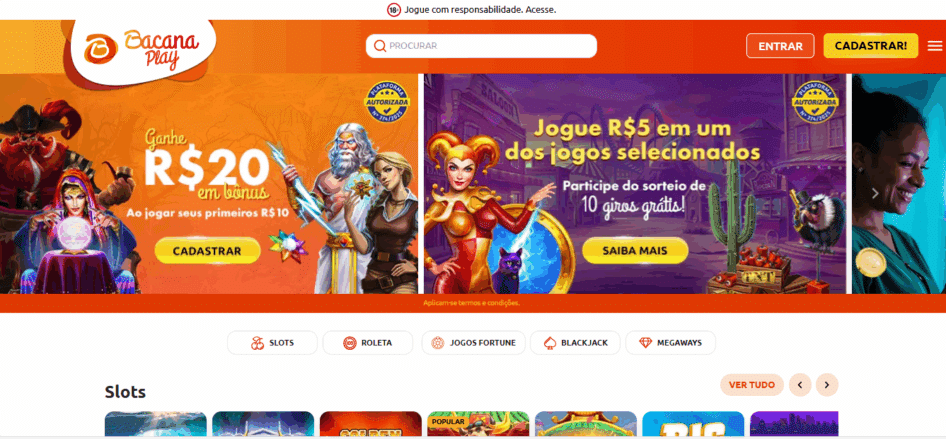
Task: Select the Jogos Fortune category
Action: [x=474, y=343]
